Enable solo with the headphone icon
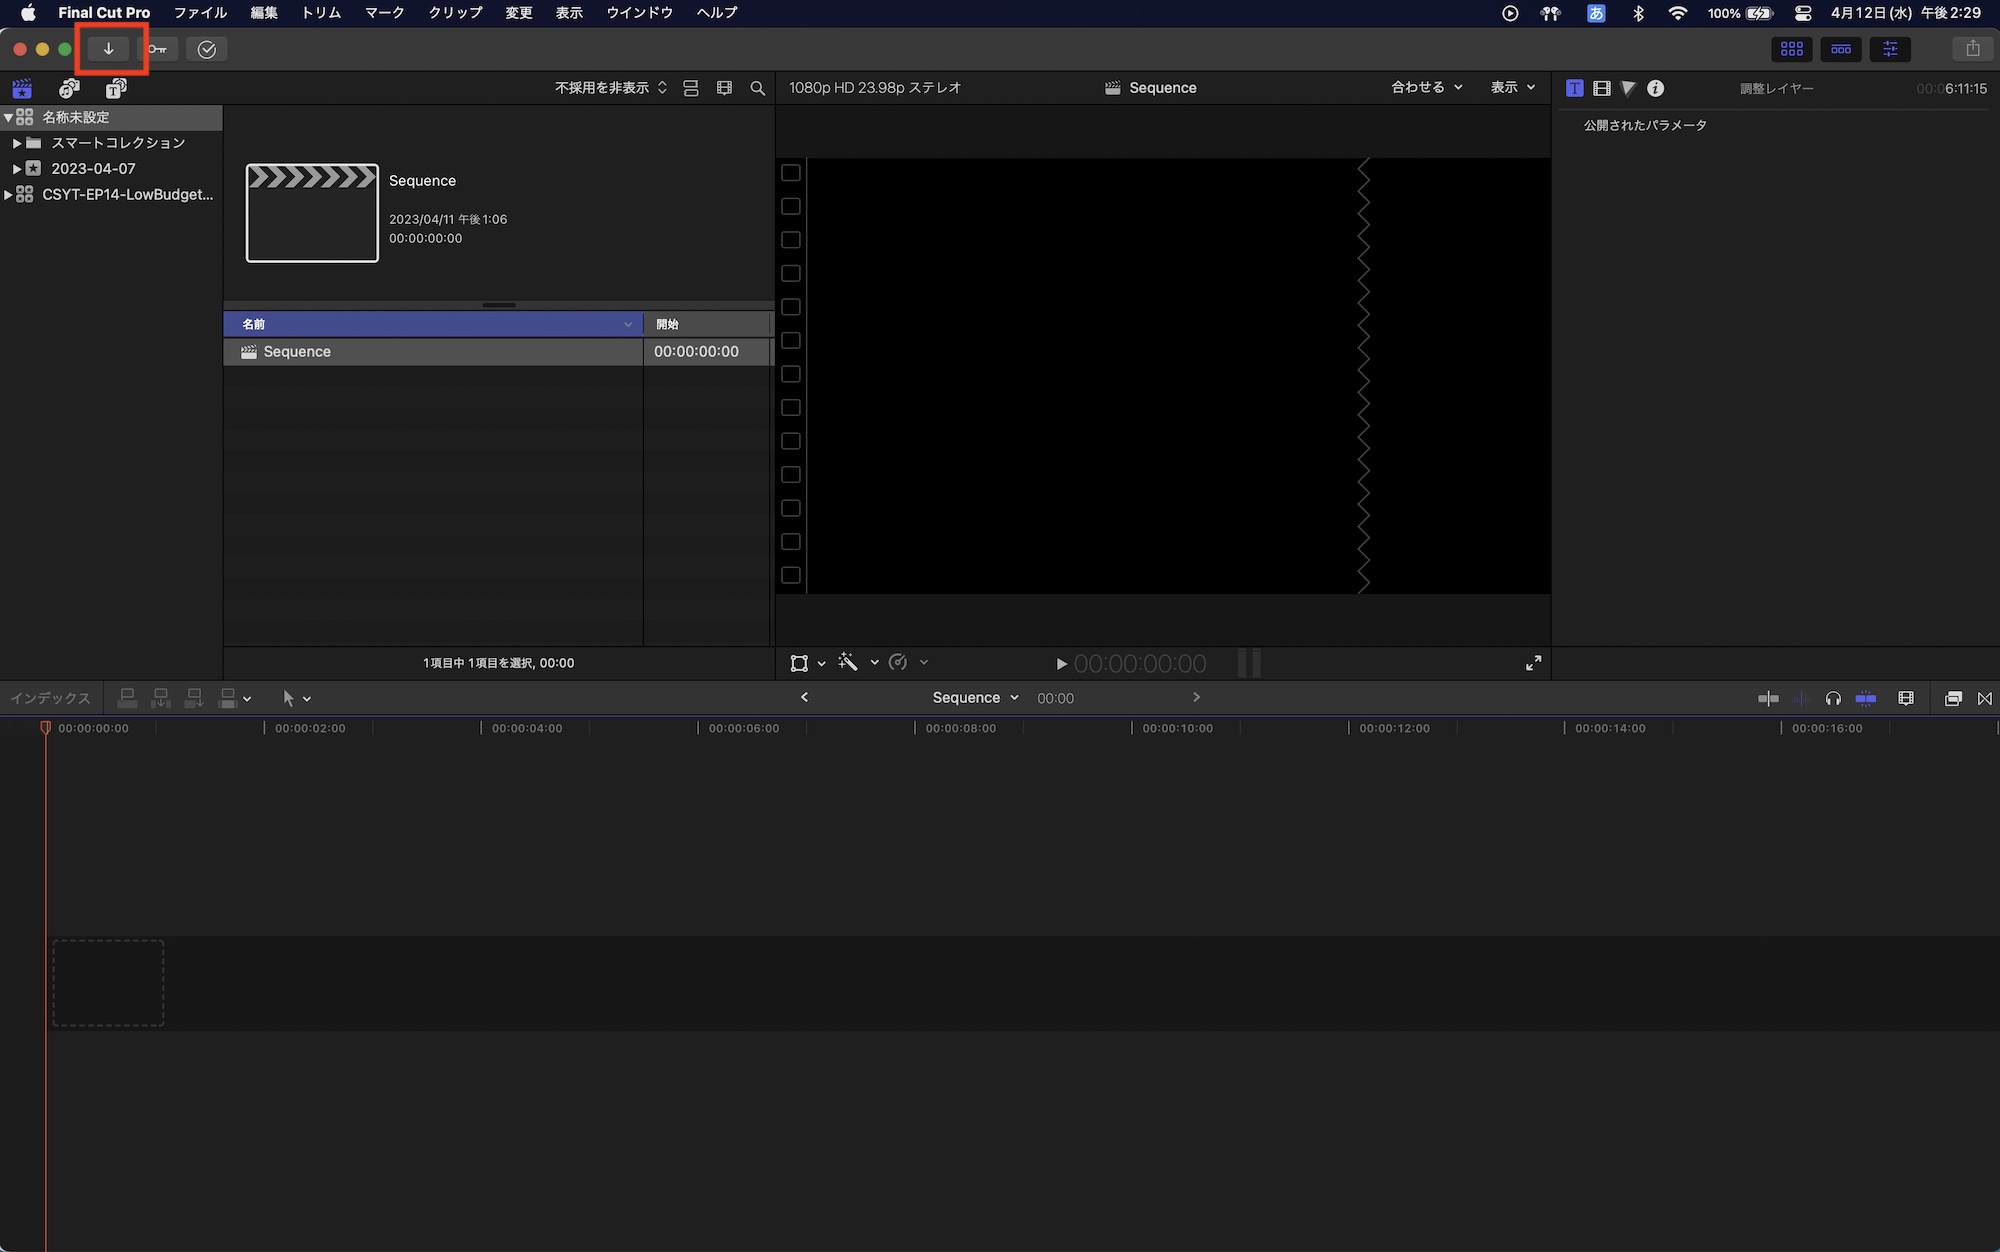 pos(1834,698)
